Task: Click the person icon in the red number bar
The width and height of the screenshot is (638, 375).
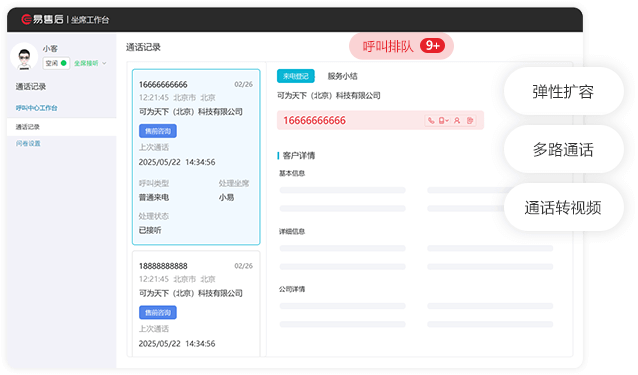Action: [457, 121]
